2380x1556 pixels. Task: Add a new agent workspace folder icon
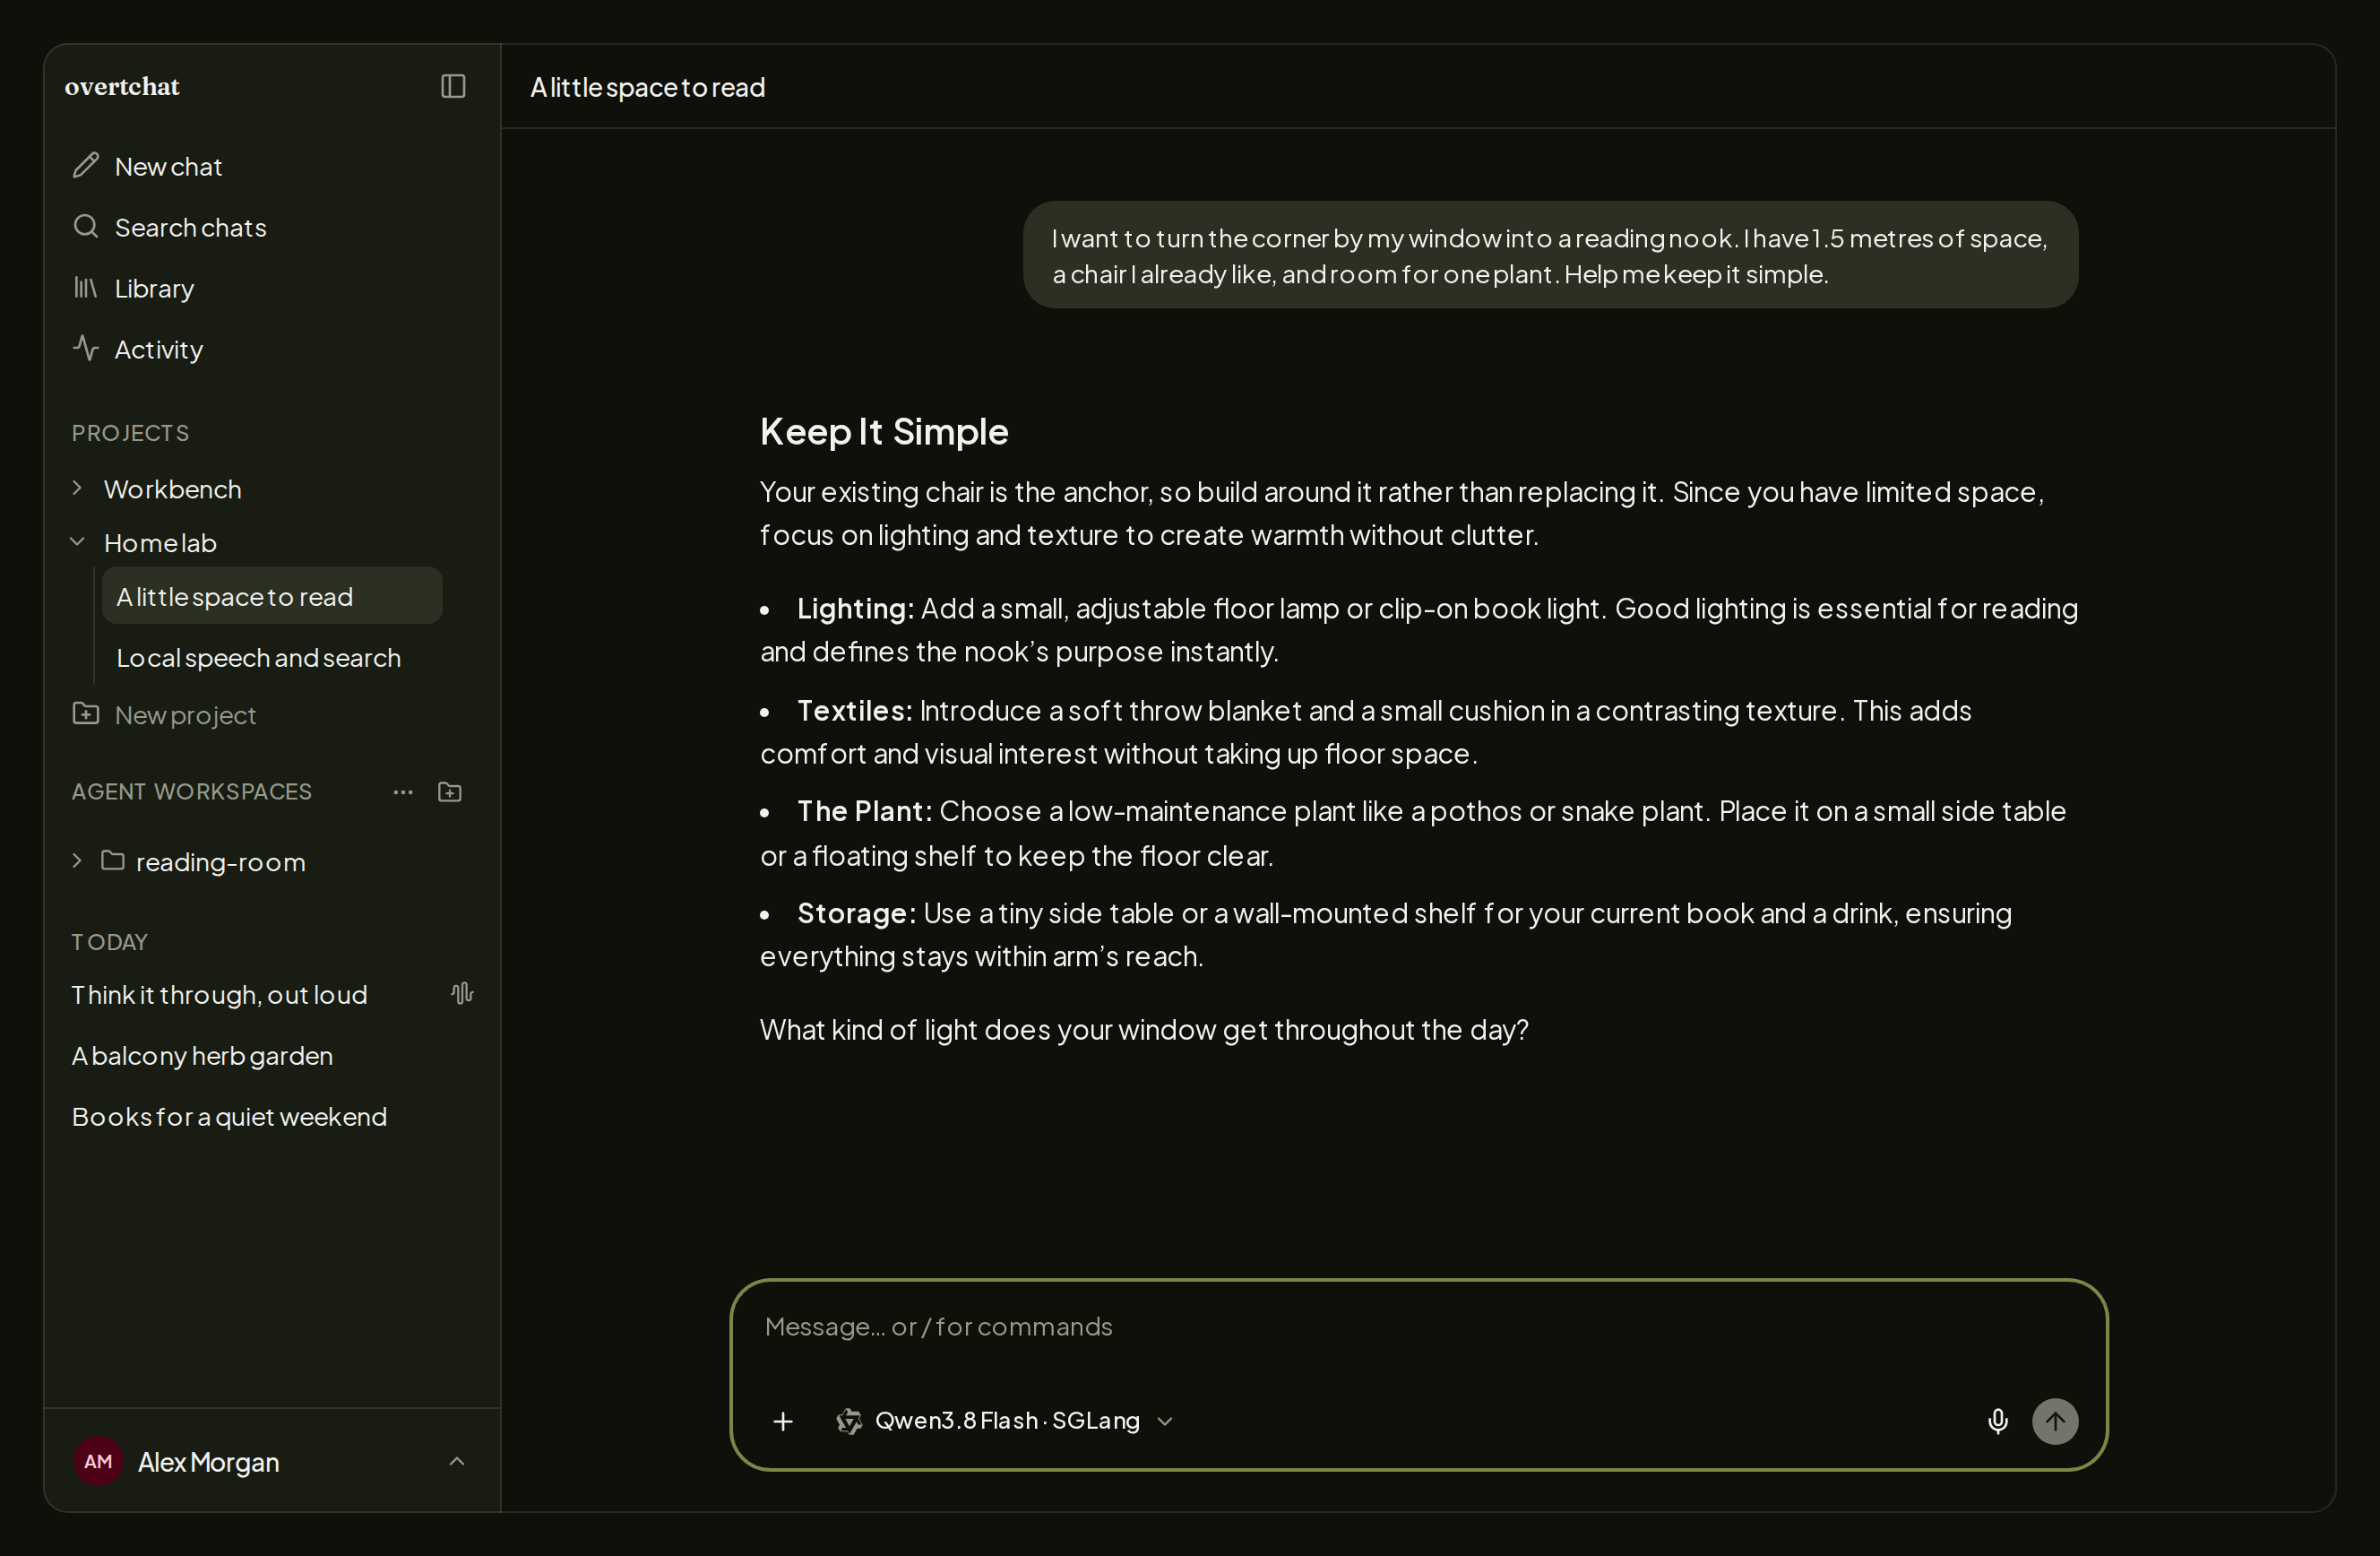450,792
